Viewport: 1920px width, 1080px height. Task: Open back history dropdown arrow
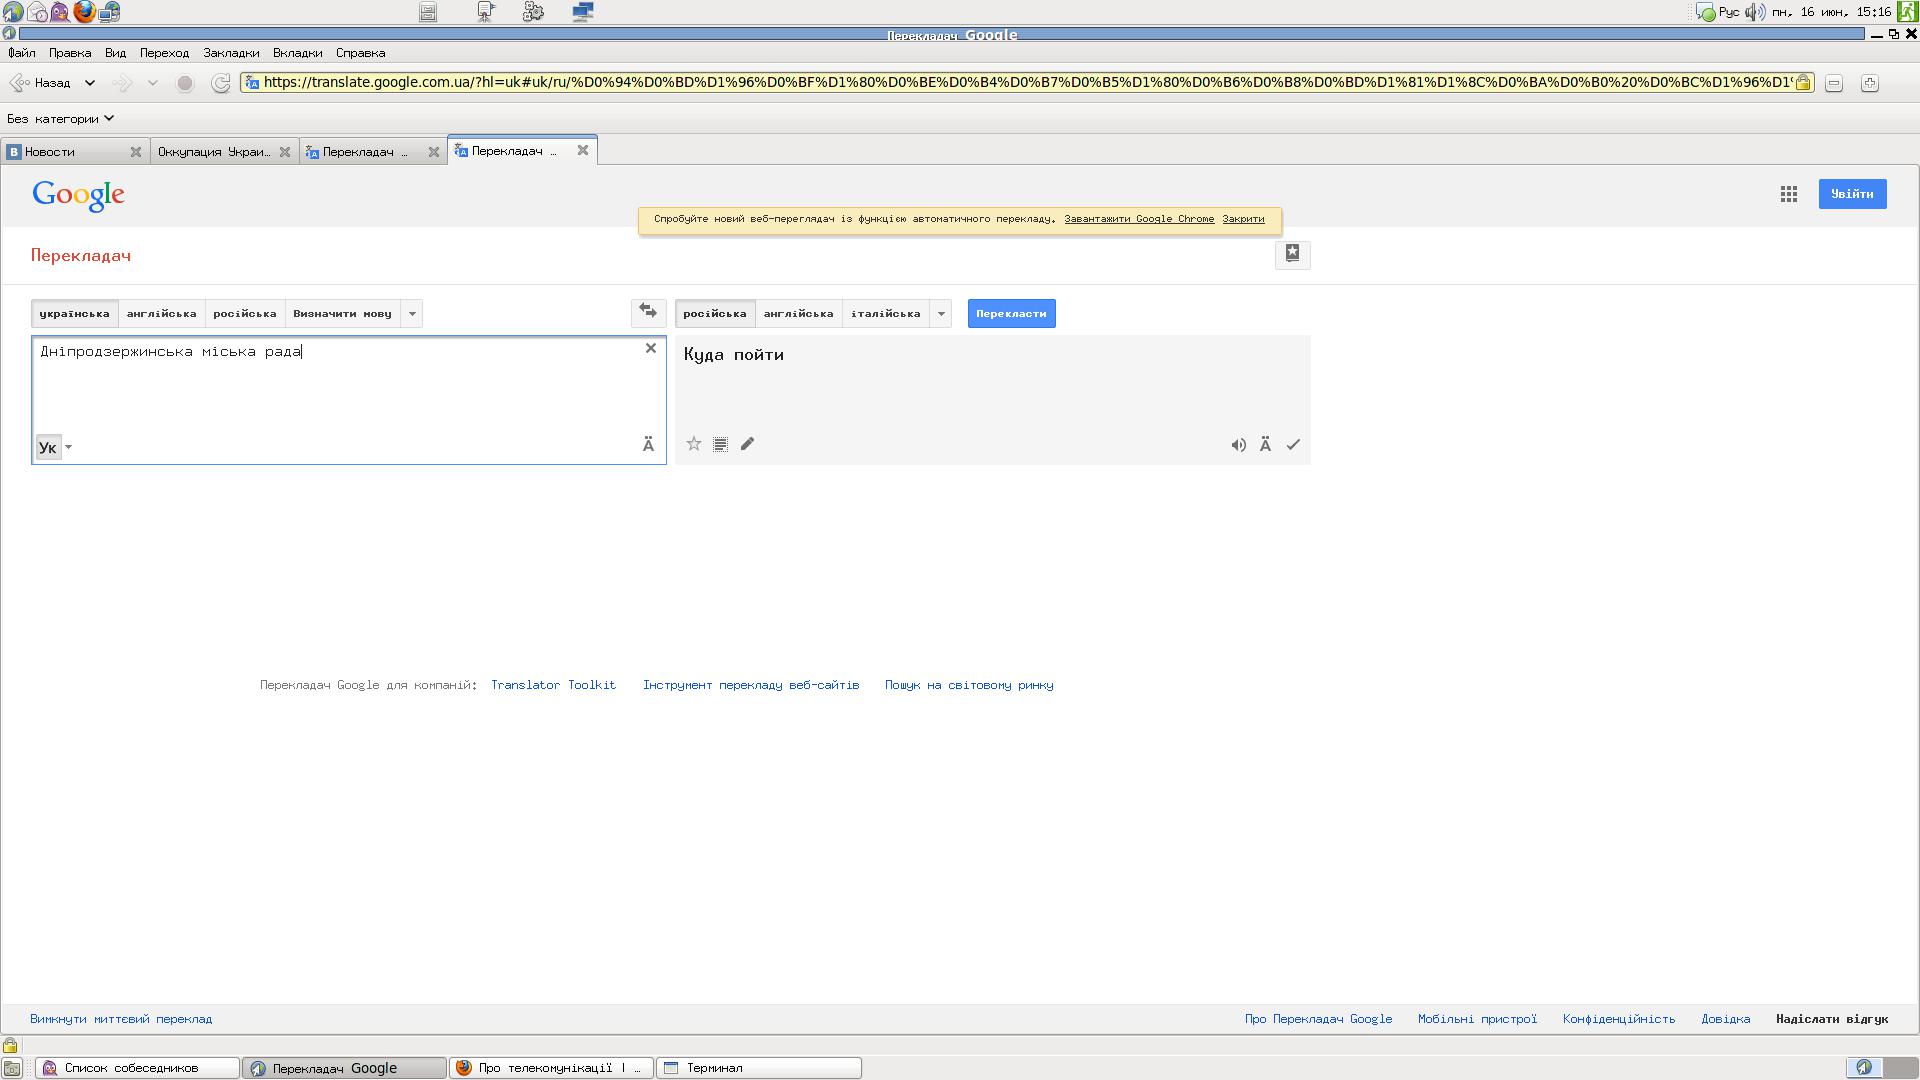coord(89,83)
